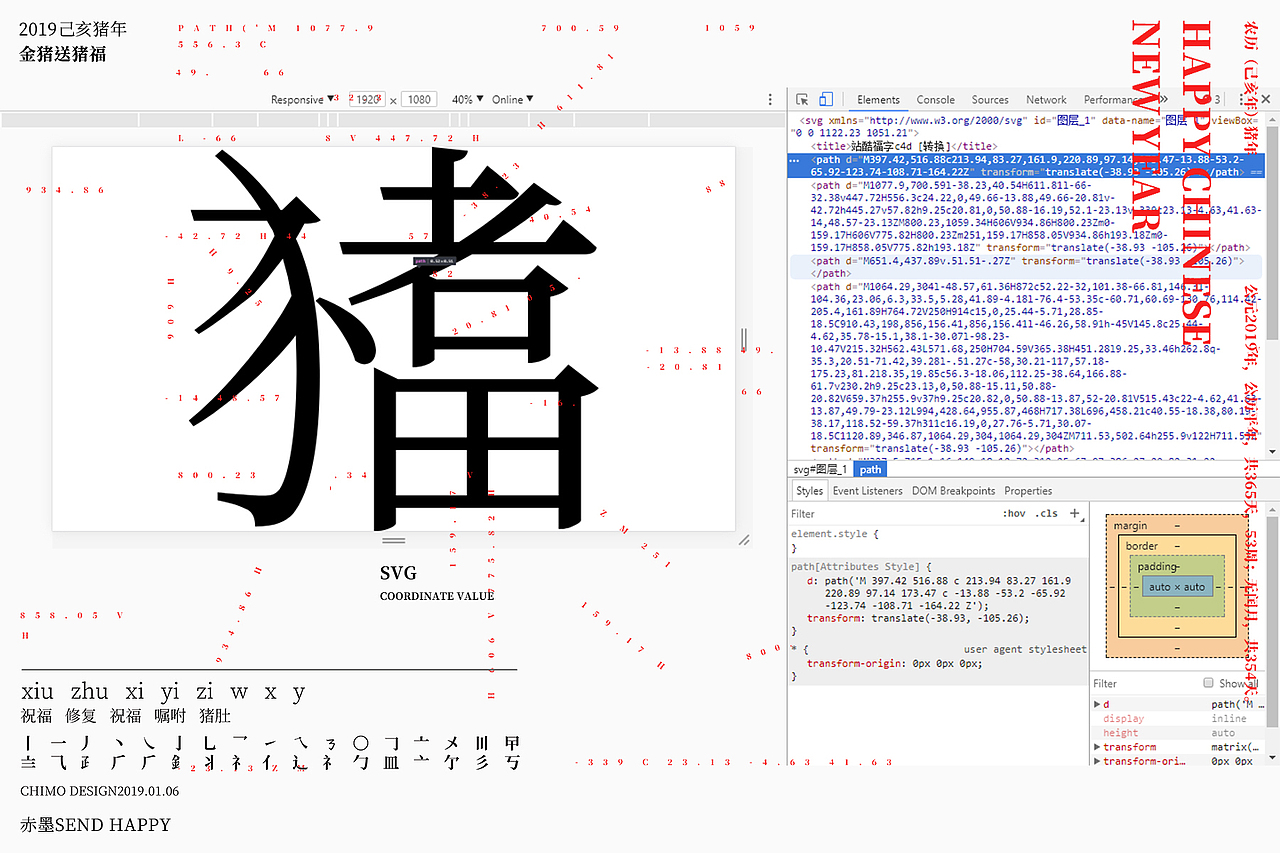Viewport: 1280px width, 853px height.
Task: Select the title 站酷福字c4d DOM node
Action: 905,146
